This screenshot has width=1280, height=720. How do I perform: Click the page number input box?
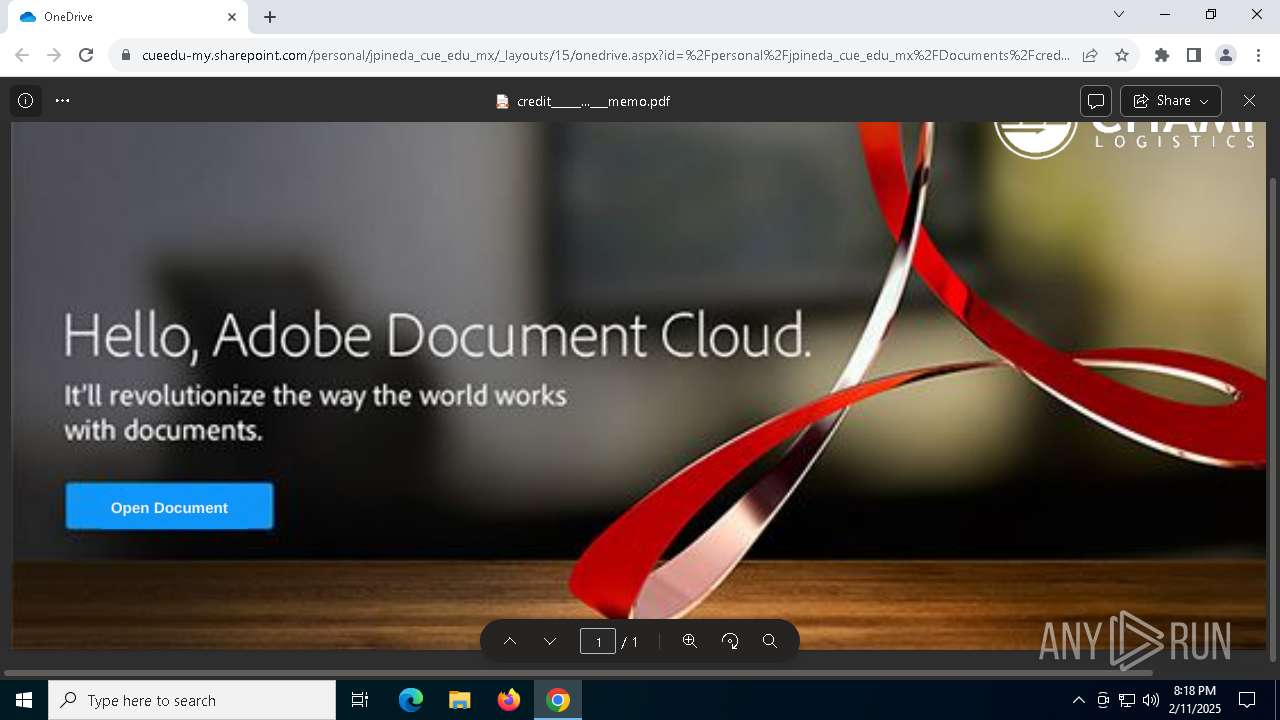click(x=598, y=641)
